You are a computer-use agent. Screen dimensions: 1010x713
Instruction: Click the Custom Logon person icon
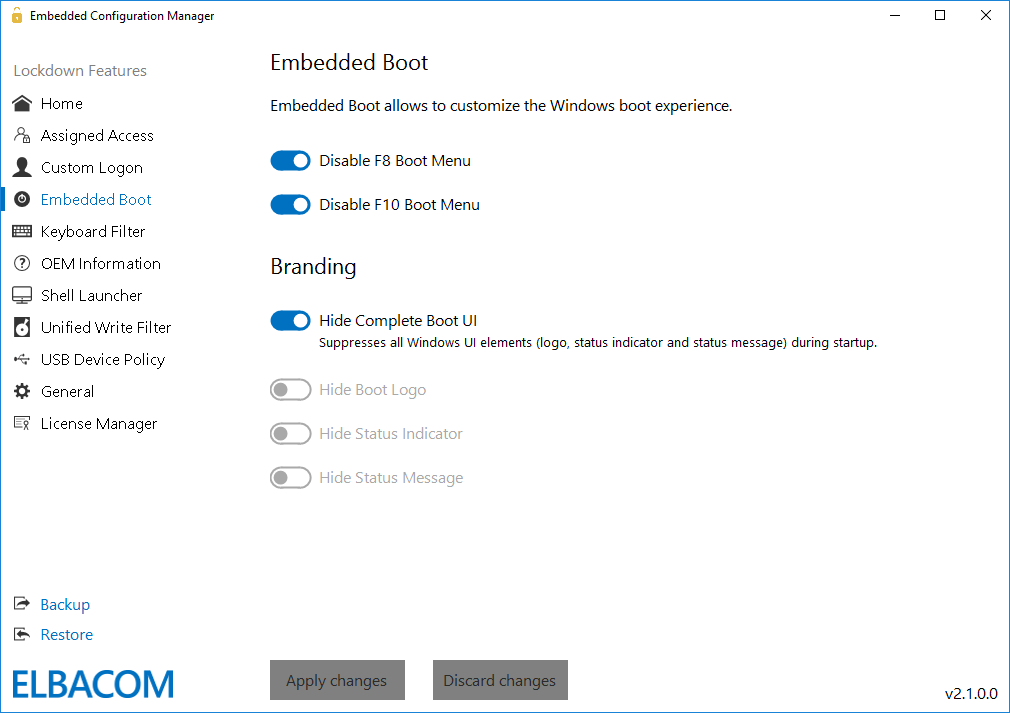[21, 167]
